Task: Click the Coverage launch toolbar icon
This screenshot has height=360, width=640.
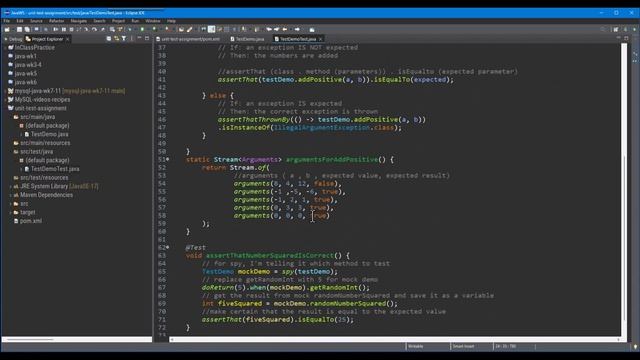Action: (x=154, y=29)
